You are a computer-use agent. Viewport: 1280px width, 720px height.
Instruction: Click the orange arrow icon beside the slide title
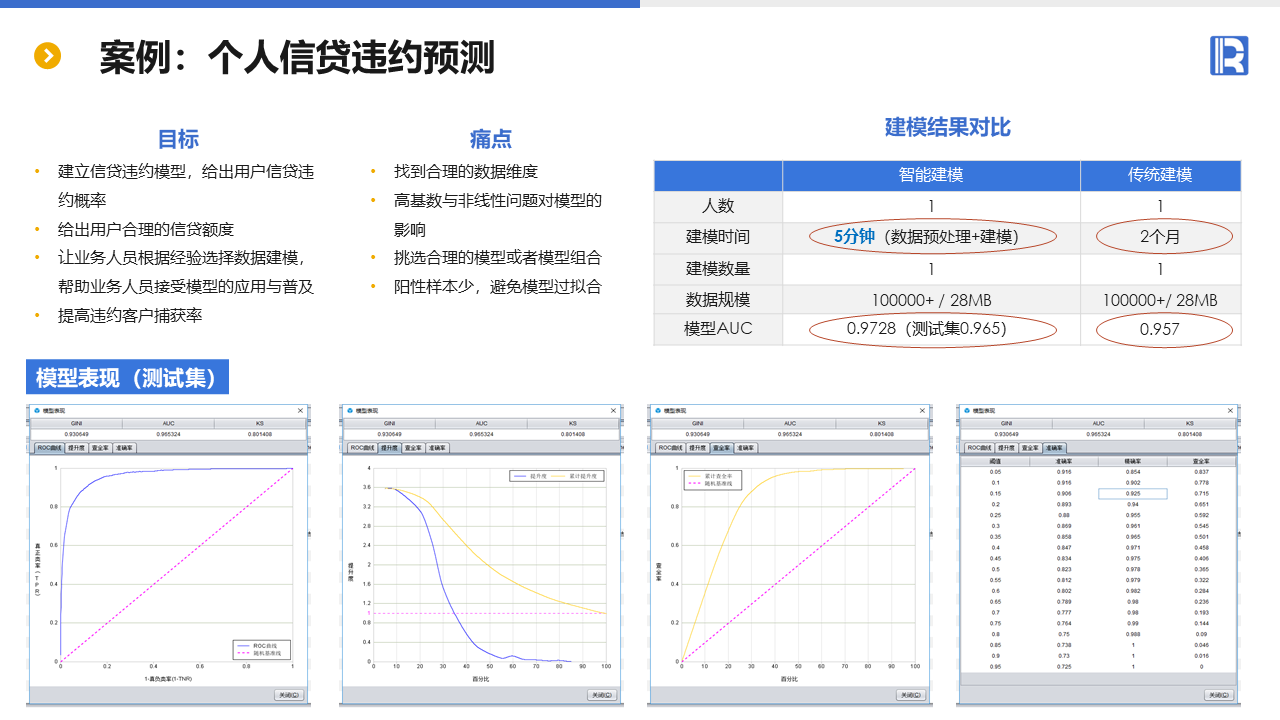[48, 56]
